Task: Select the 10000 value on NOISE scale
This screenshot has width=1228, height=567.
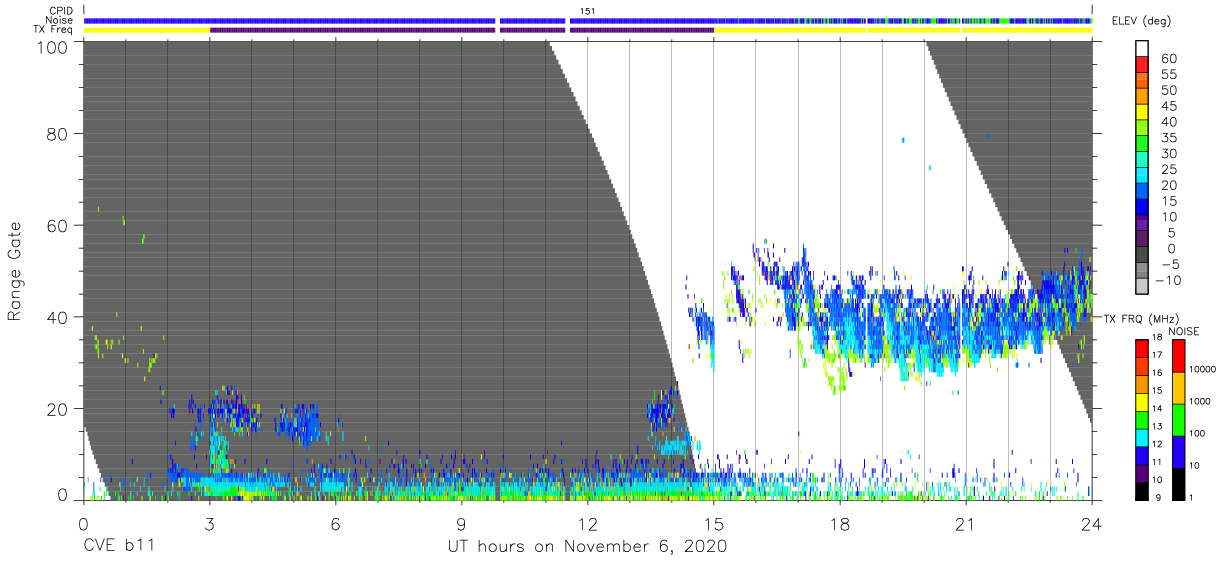Action: [1204, 369]
